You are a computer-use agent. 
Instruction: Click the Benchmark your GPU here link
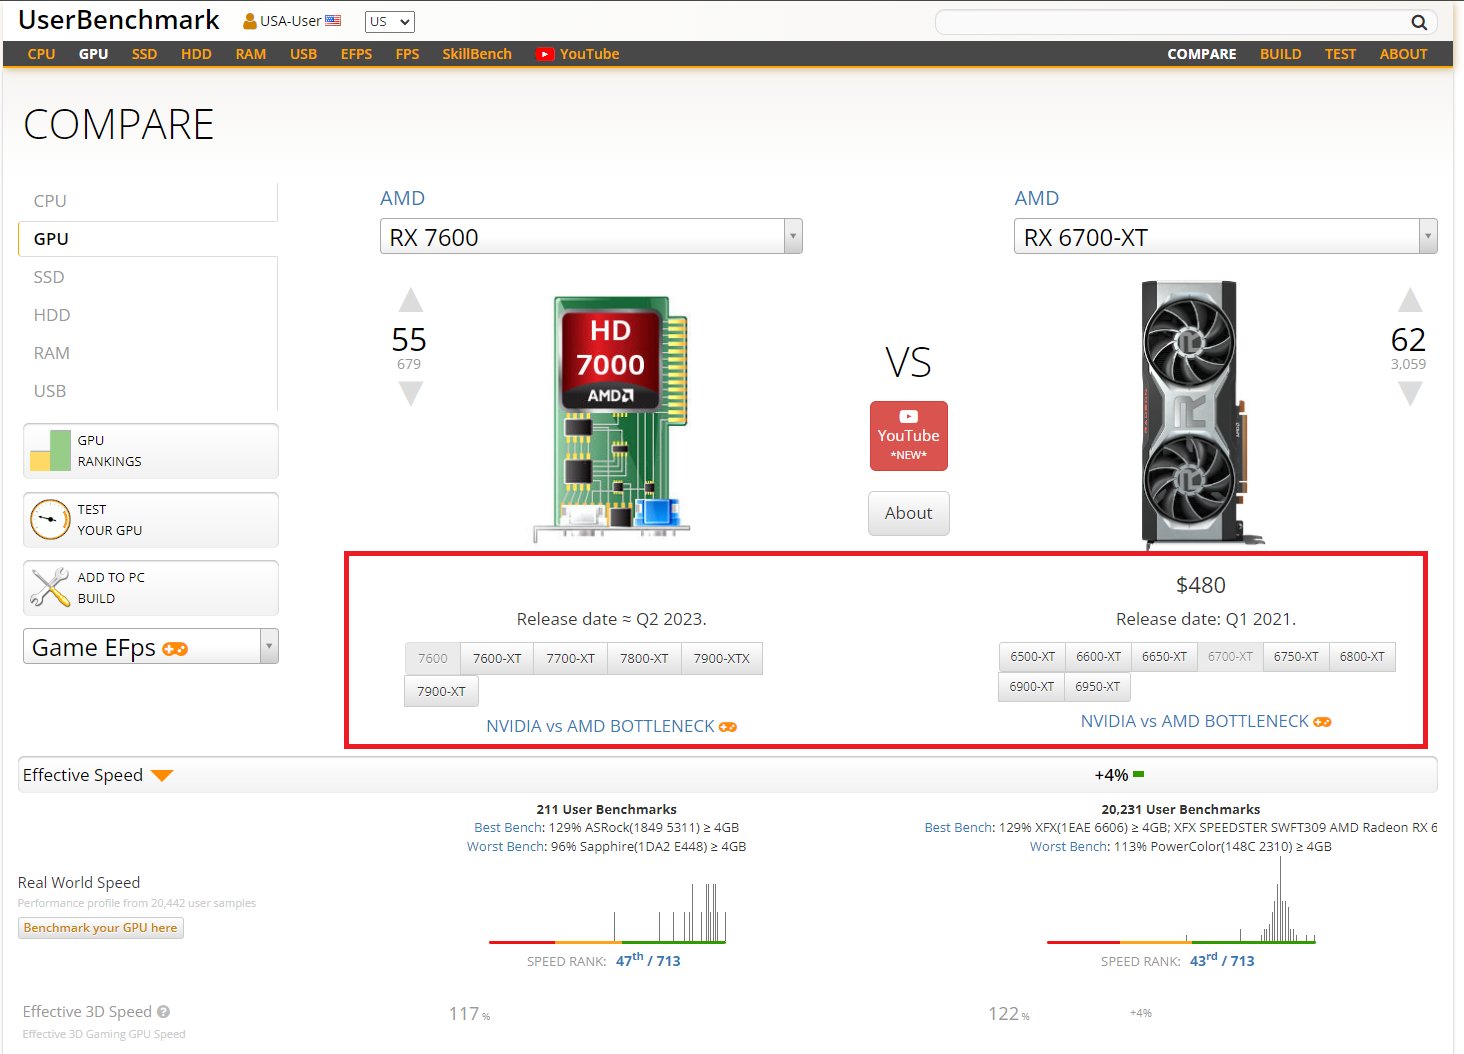coord(100,928)
